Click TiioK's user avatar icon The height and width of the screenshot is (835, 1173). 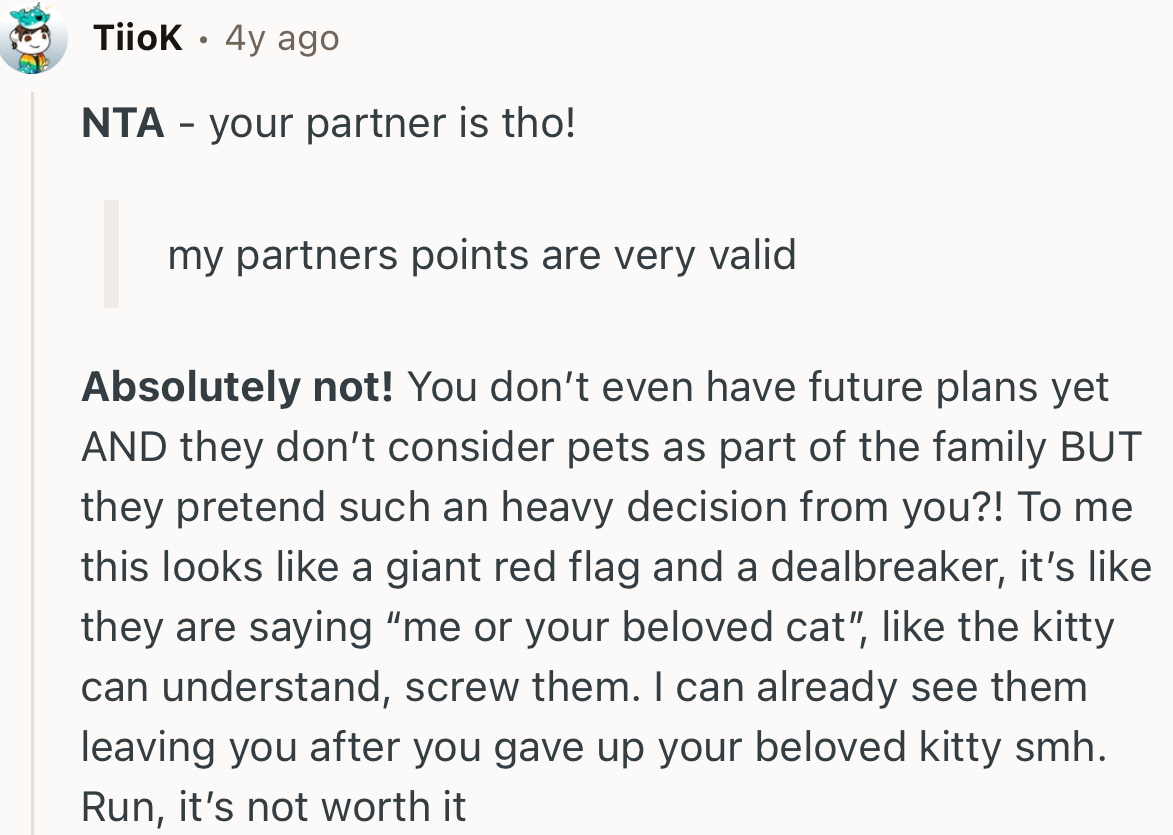click(x=34, y=40)
